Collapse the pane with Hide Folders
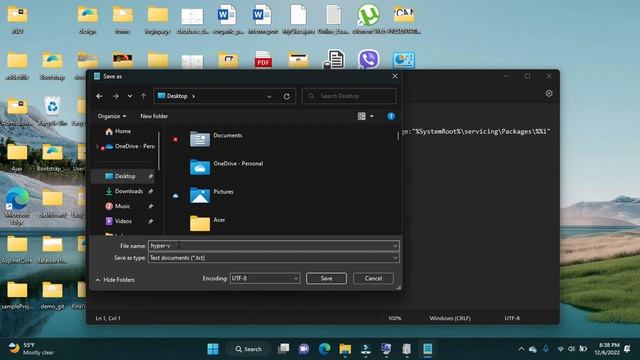This screenshot has width=640, height=360. tap(115, 280)
